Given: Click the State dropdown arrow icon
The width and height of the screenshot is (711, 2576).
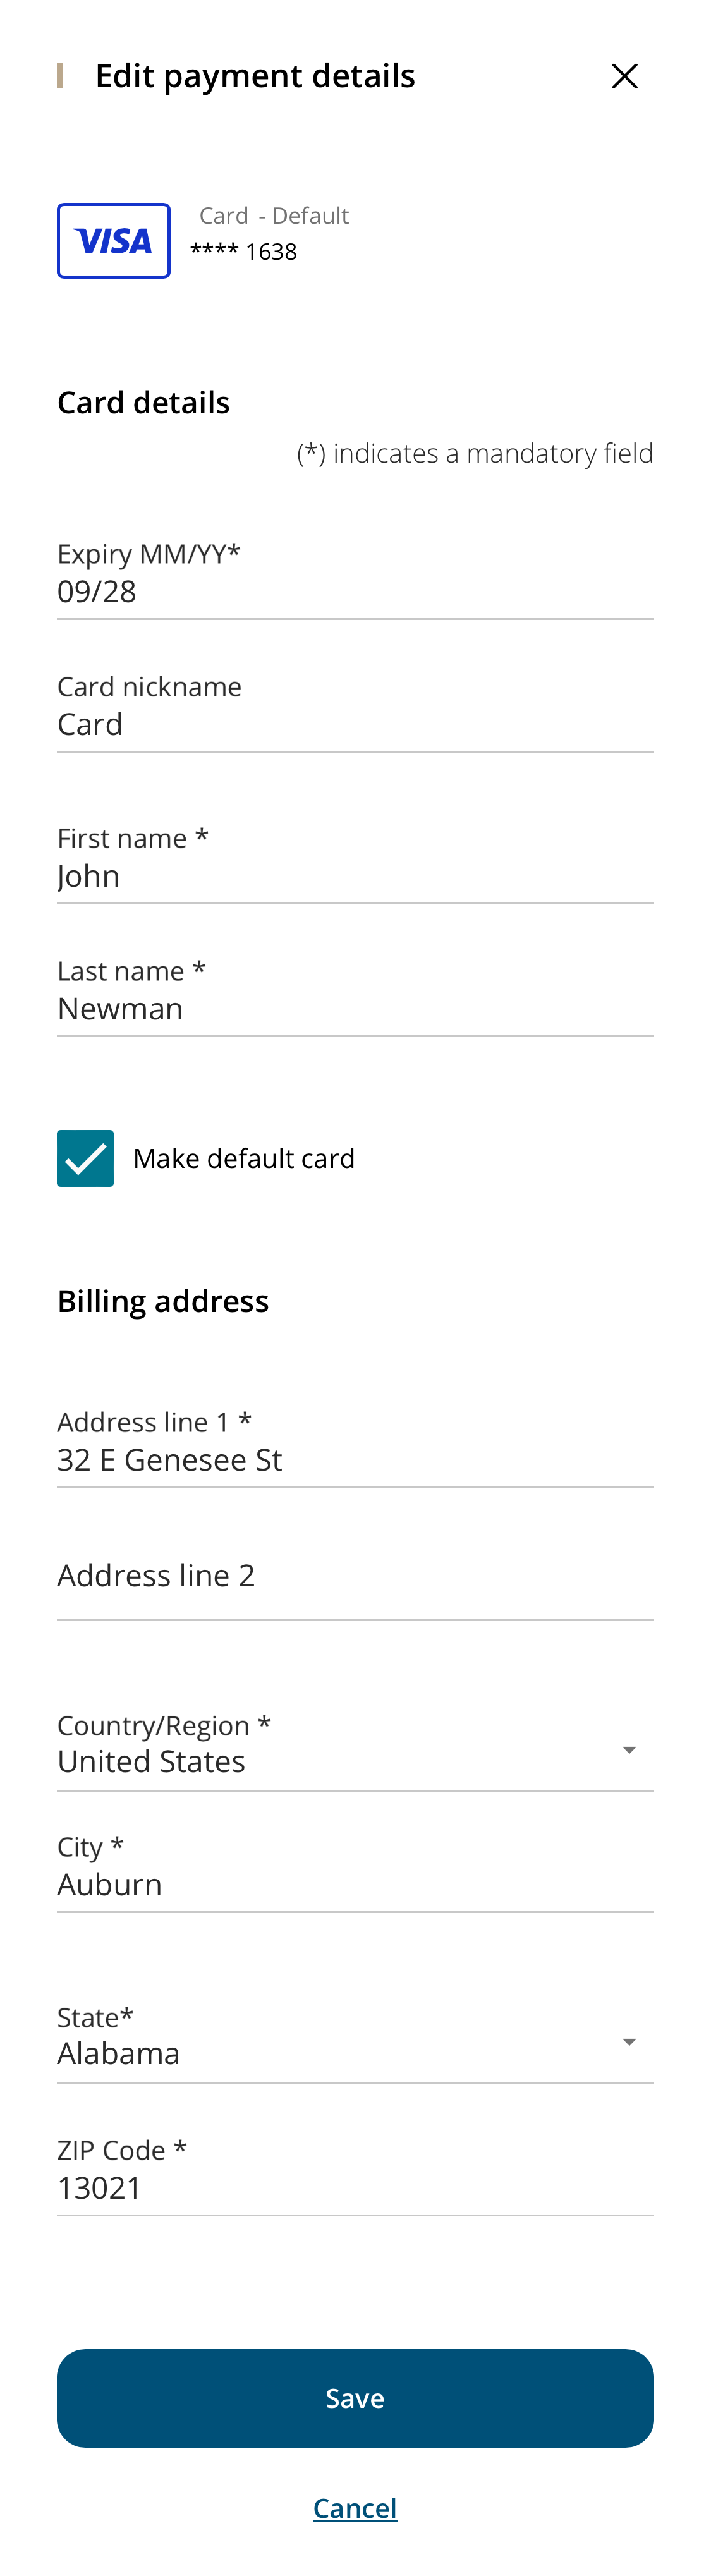Looking at the screenshot, I should point(629,2041).
